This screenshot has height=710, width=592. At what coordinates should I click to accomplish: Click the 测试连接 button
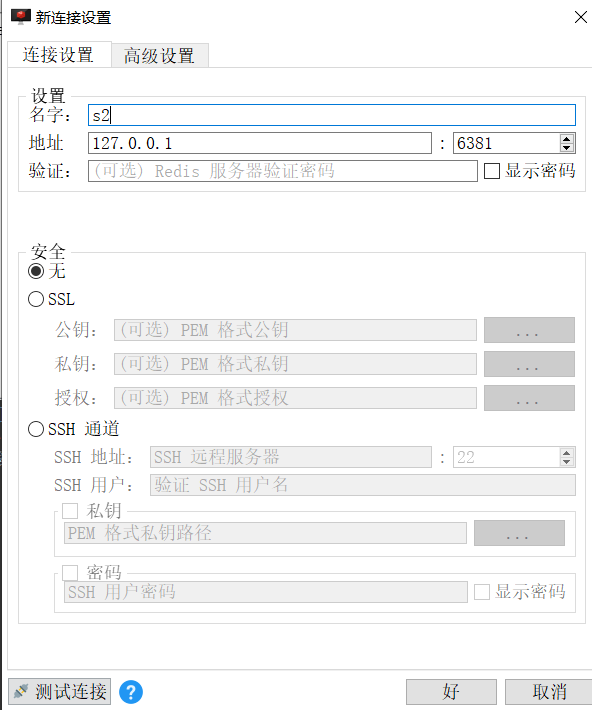[60, 691]
